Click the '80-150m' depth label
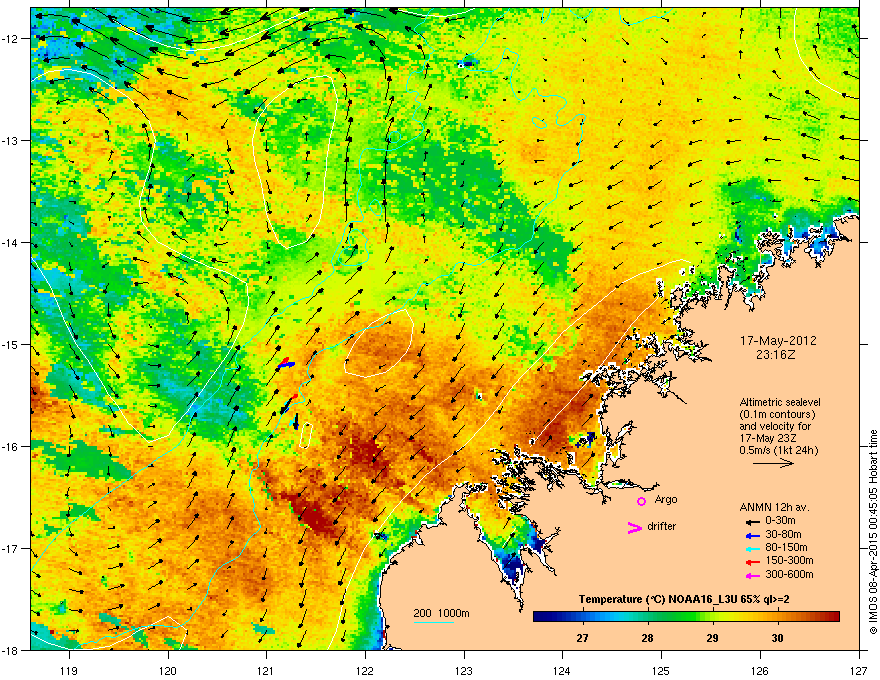This screenshot has width=880, height=680. (x=786, y=548)
